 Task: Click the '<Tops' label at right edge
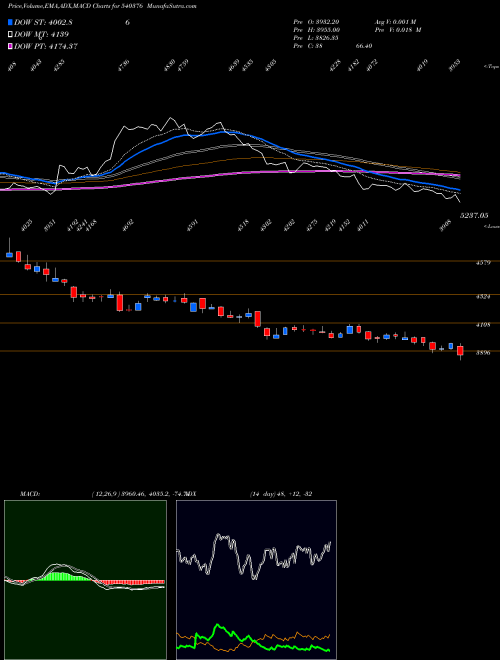pos(491,67)
